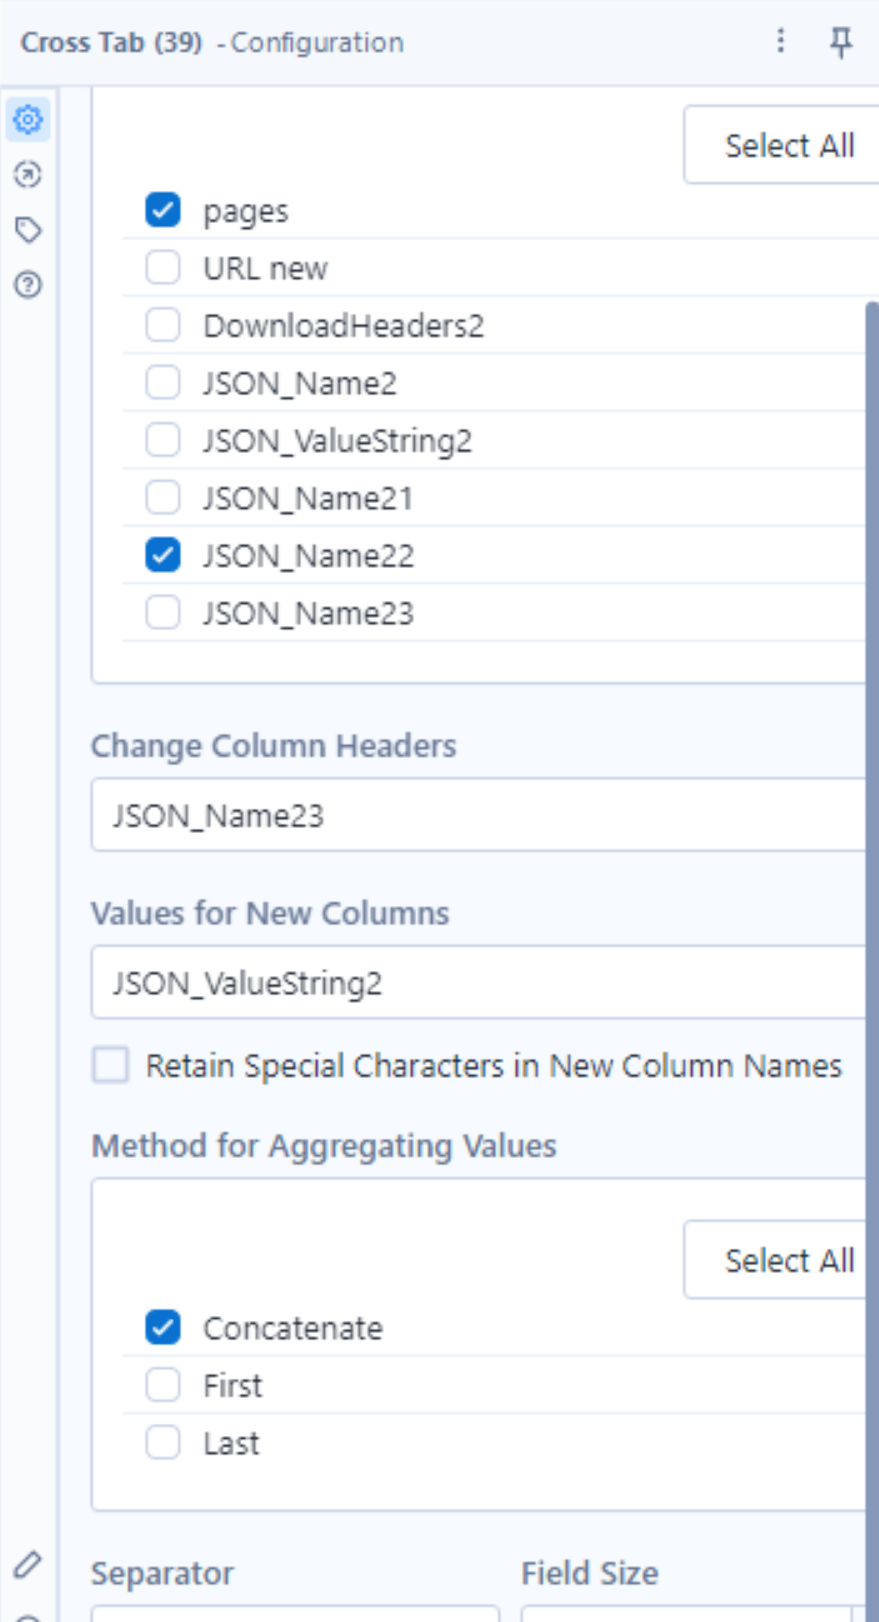The image size is (879, 1622).
Task: Uncheck the Concatenate aggregation method
Action: click(163, 1328)
